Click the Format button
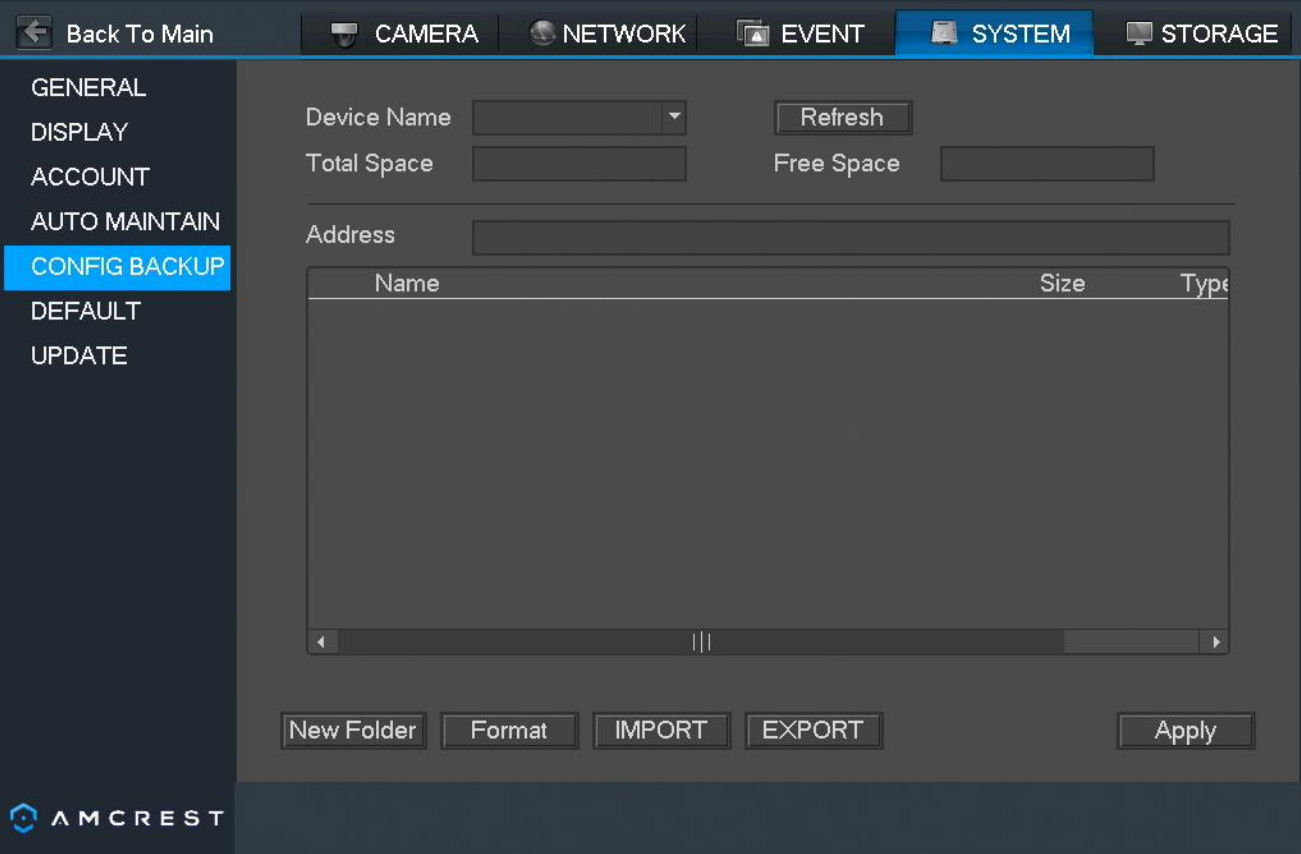The width and height of the screenshot is (1301, 854). click(x=509, y=731)
